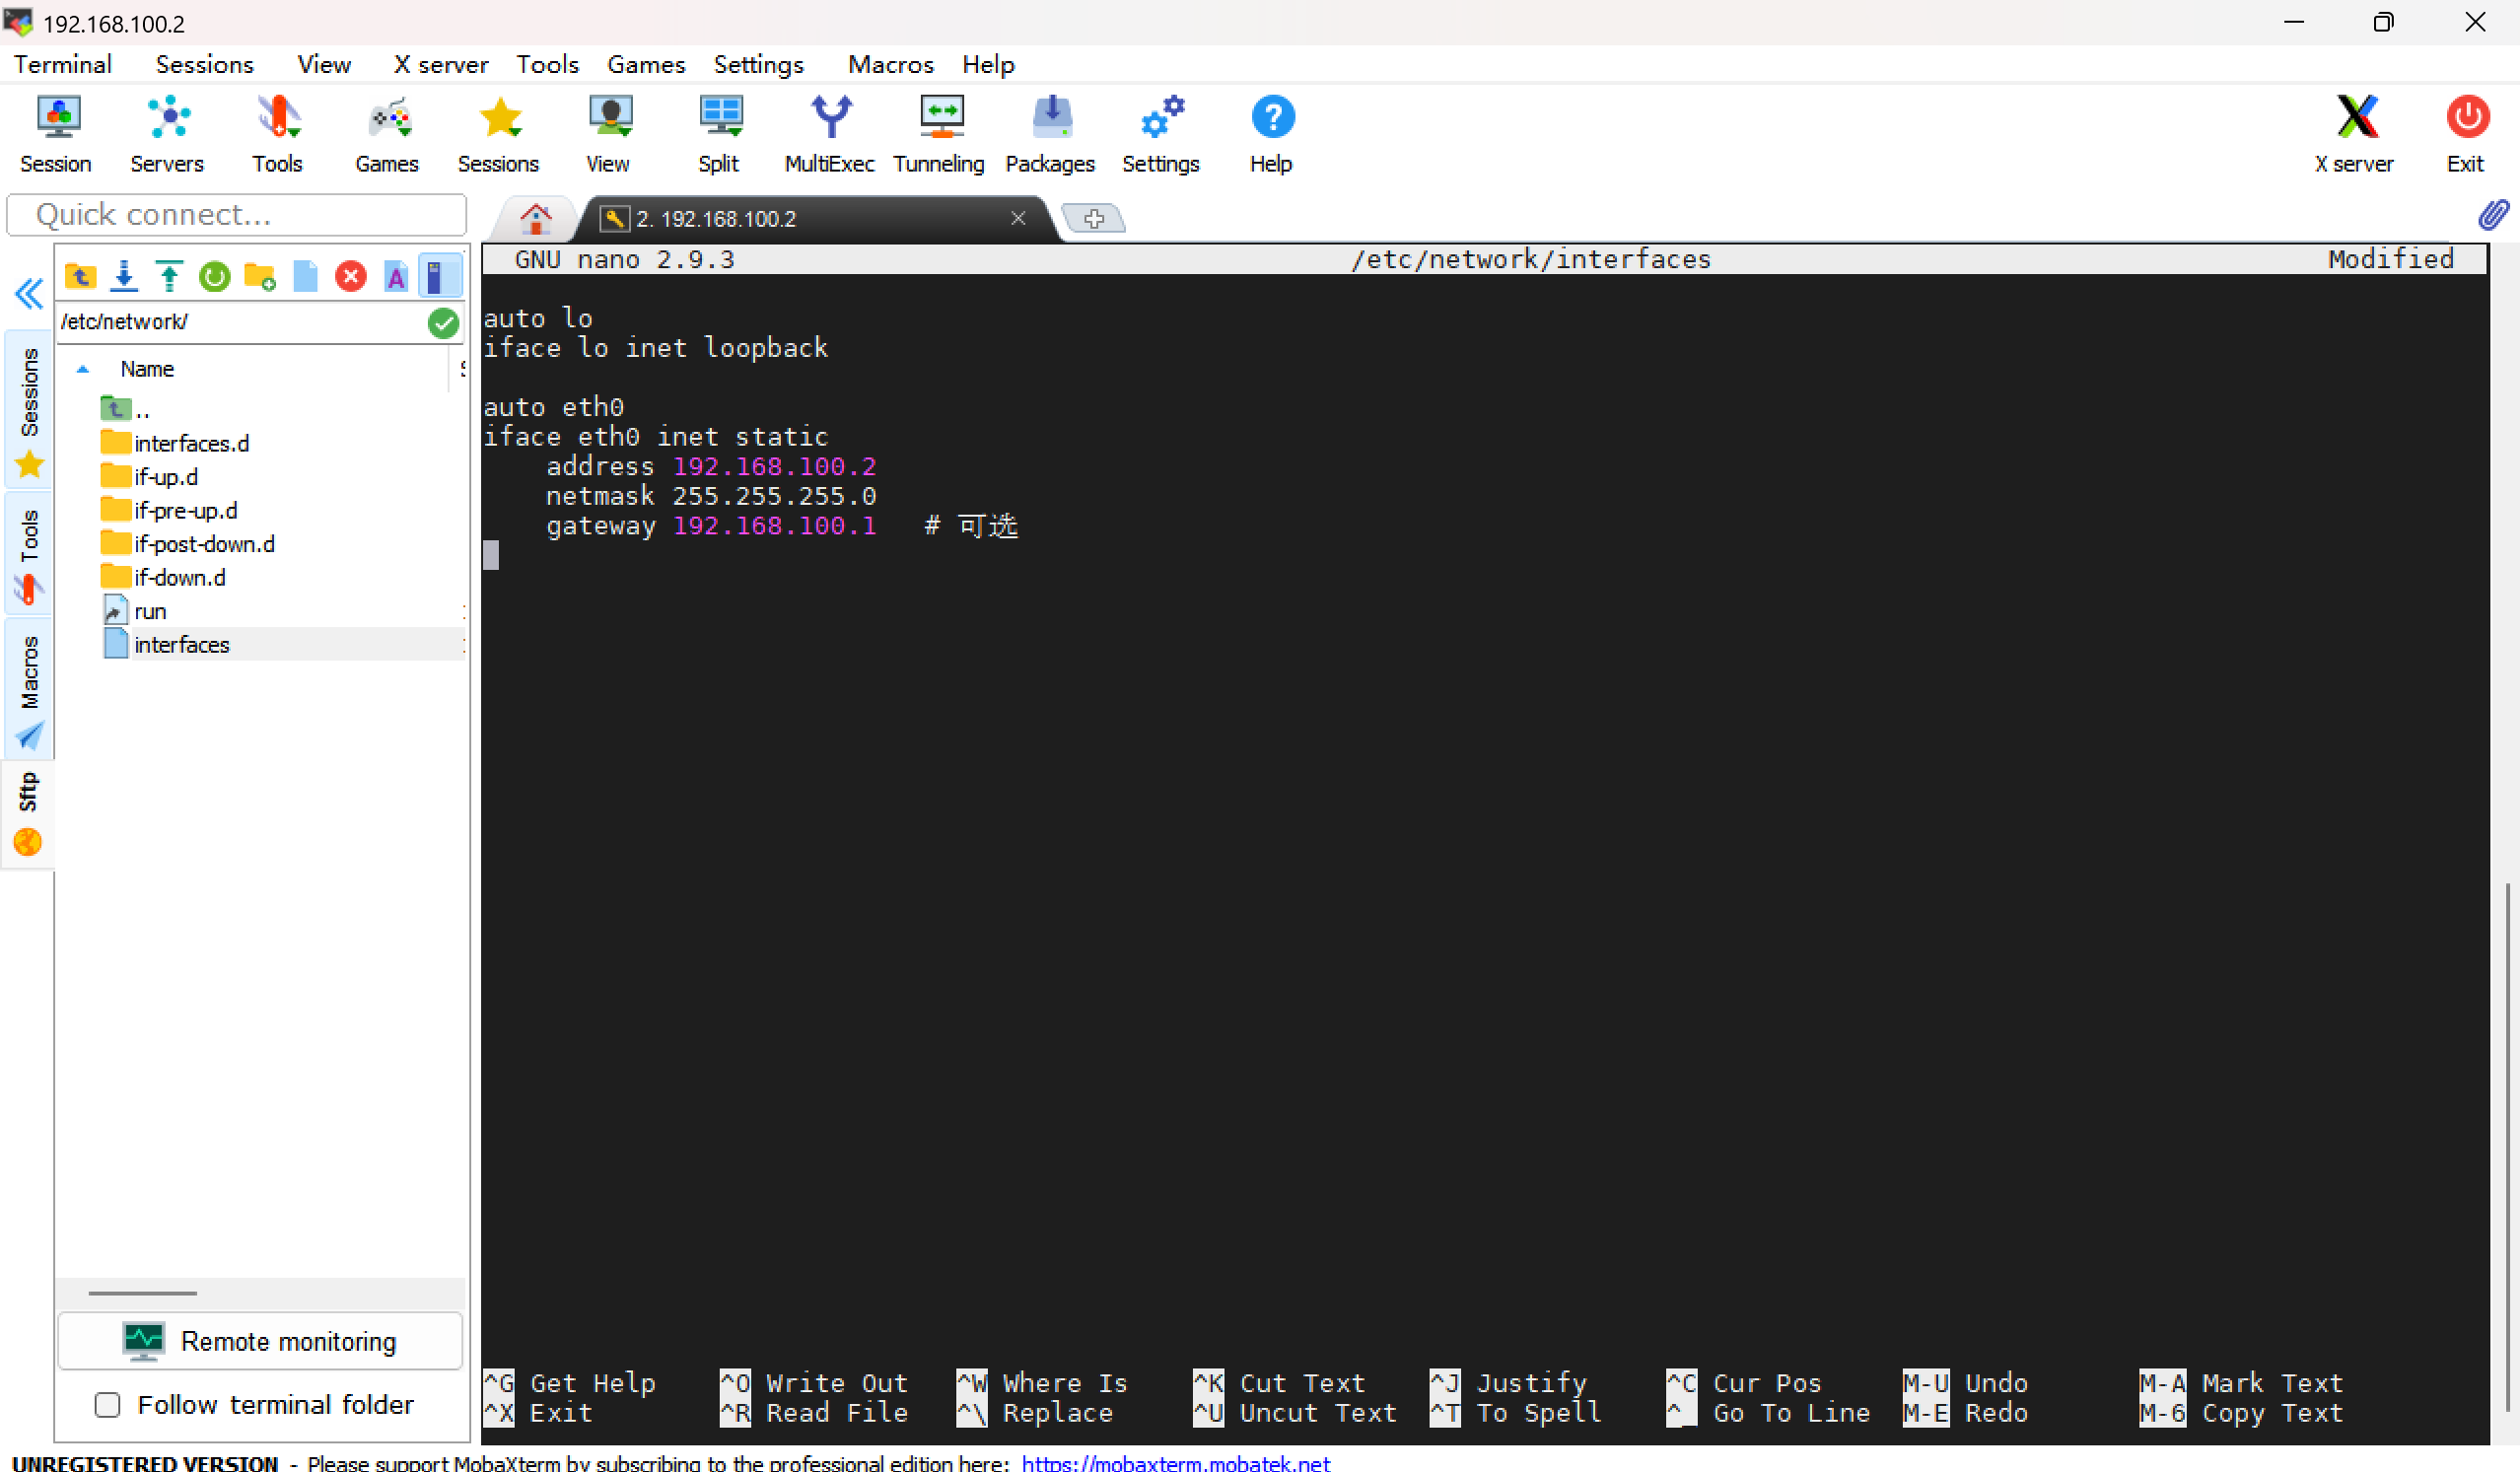The image size is (2520, 1472).
Task: Click the red delete icon in SFTP toolbar
Action: click(x=350, y=276)
